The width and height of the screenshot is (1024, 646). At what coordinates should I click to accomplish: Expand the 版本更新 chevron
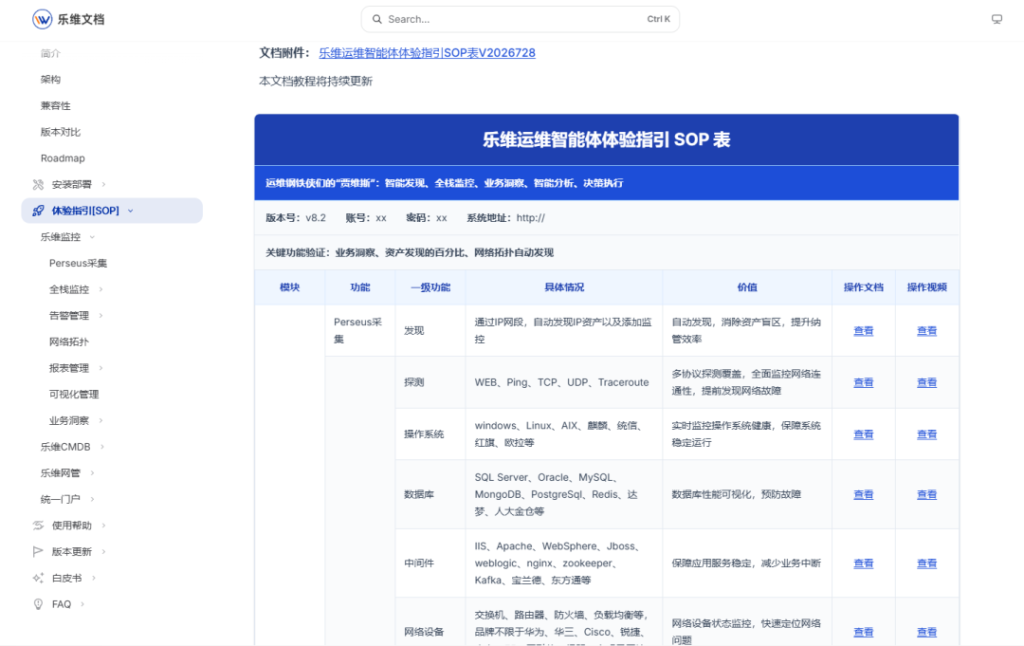point(103,551)
